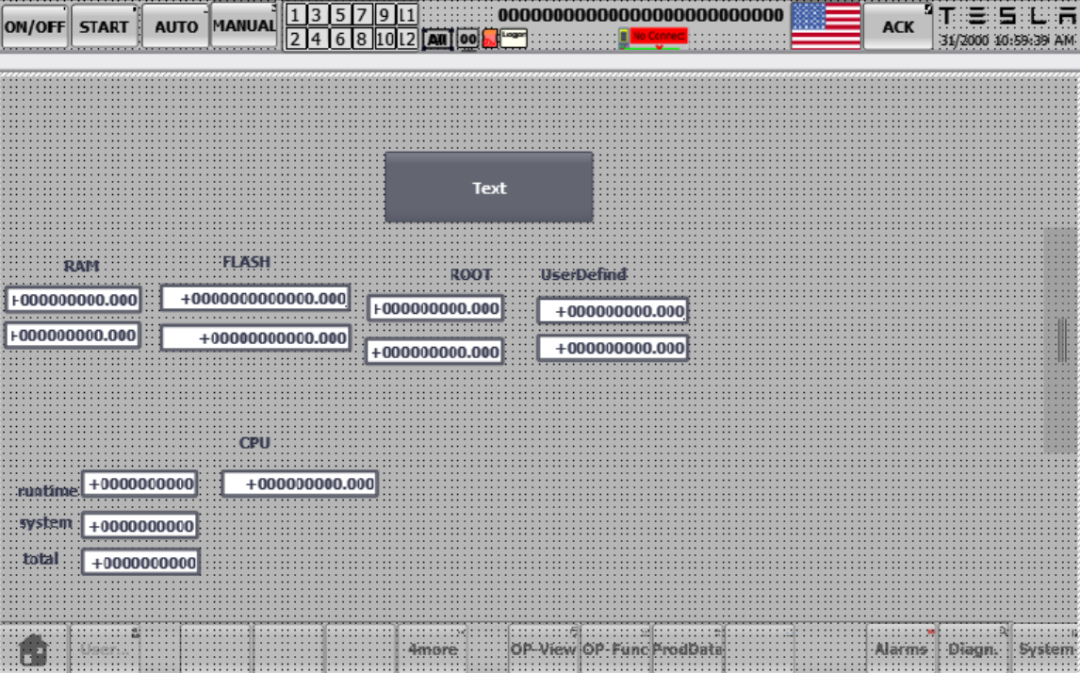
Task: Switch to MANUAL mode
Action: pos(244,25)
